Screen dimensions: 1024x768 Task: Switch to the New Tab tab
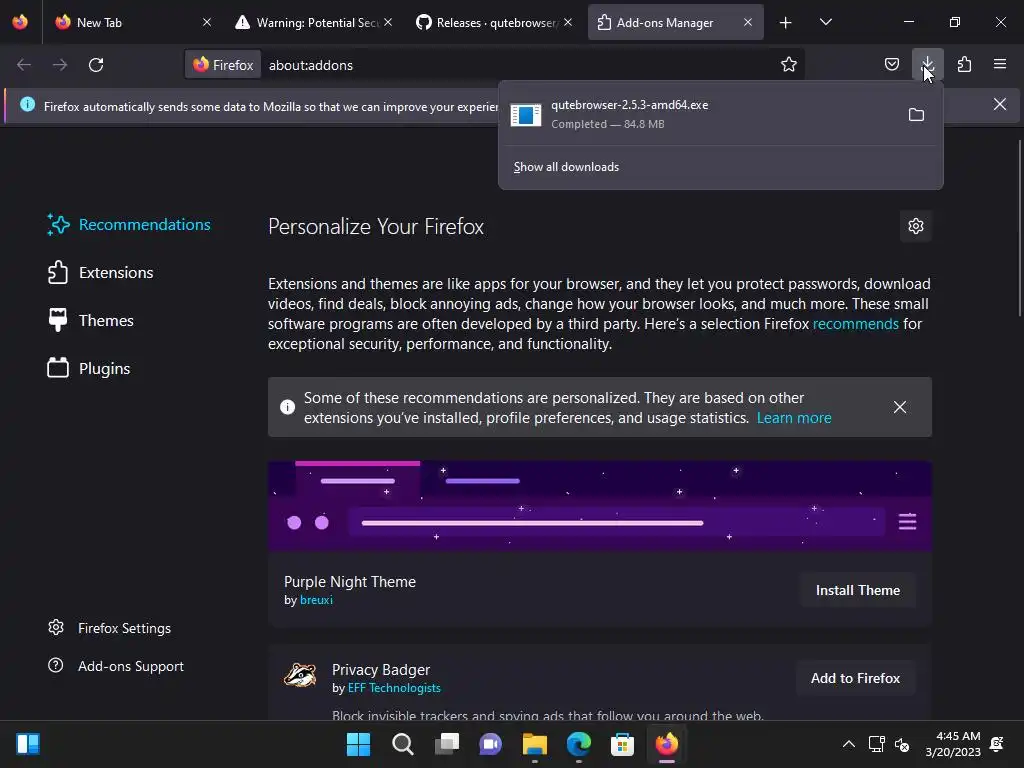[134, 22]
